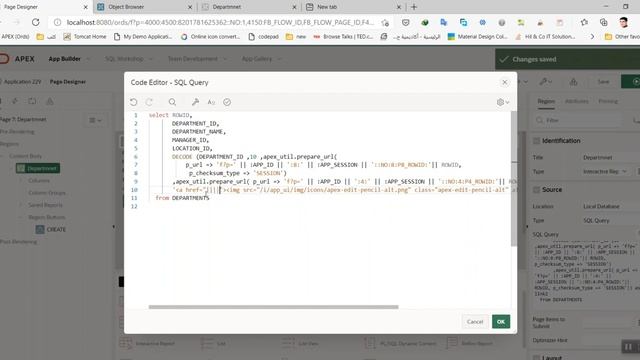This screenshot has height=360, width=640.
Task: Click the favorite star icon in address bar
Action: click(x=385, y=23)
